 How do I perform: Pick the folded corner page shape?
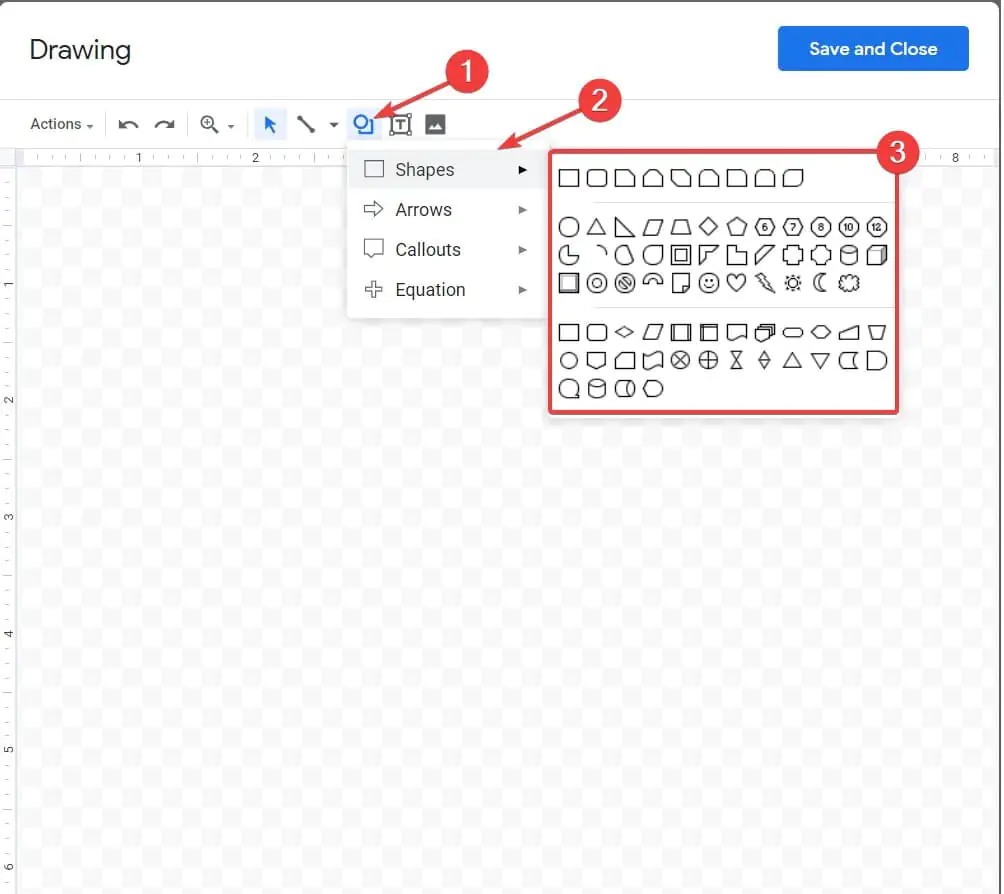681,283
